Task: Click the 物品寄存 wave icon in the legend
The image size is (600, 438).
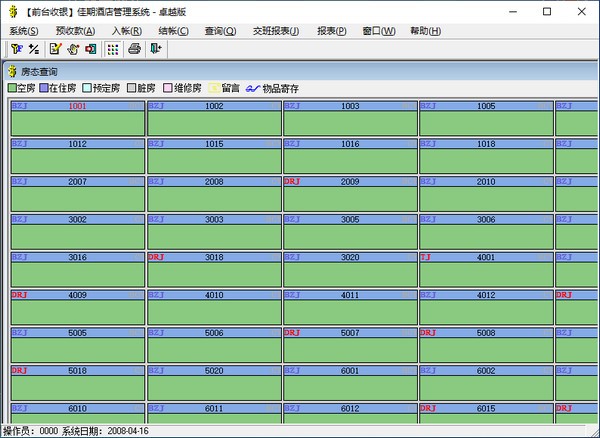Action: tap(252, 88)
